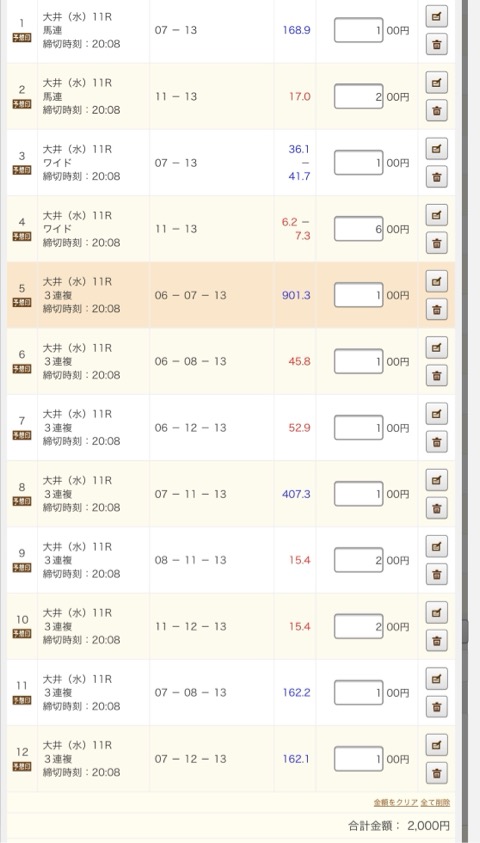Click 金額をクリア link
This screenshot has height=843, width=480.
(x=396, y=803)
